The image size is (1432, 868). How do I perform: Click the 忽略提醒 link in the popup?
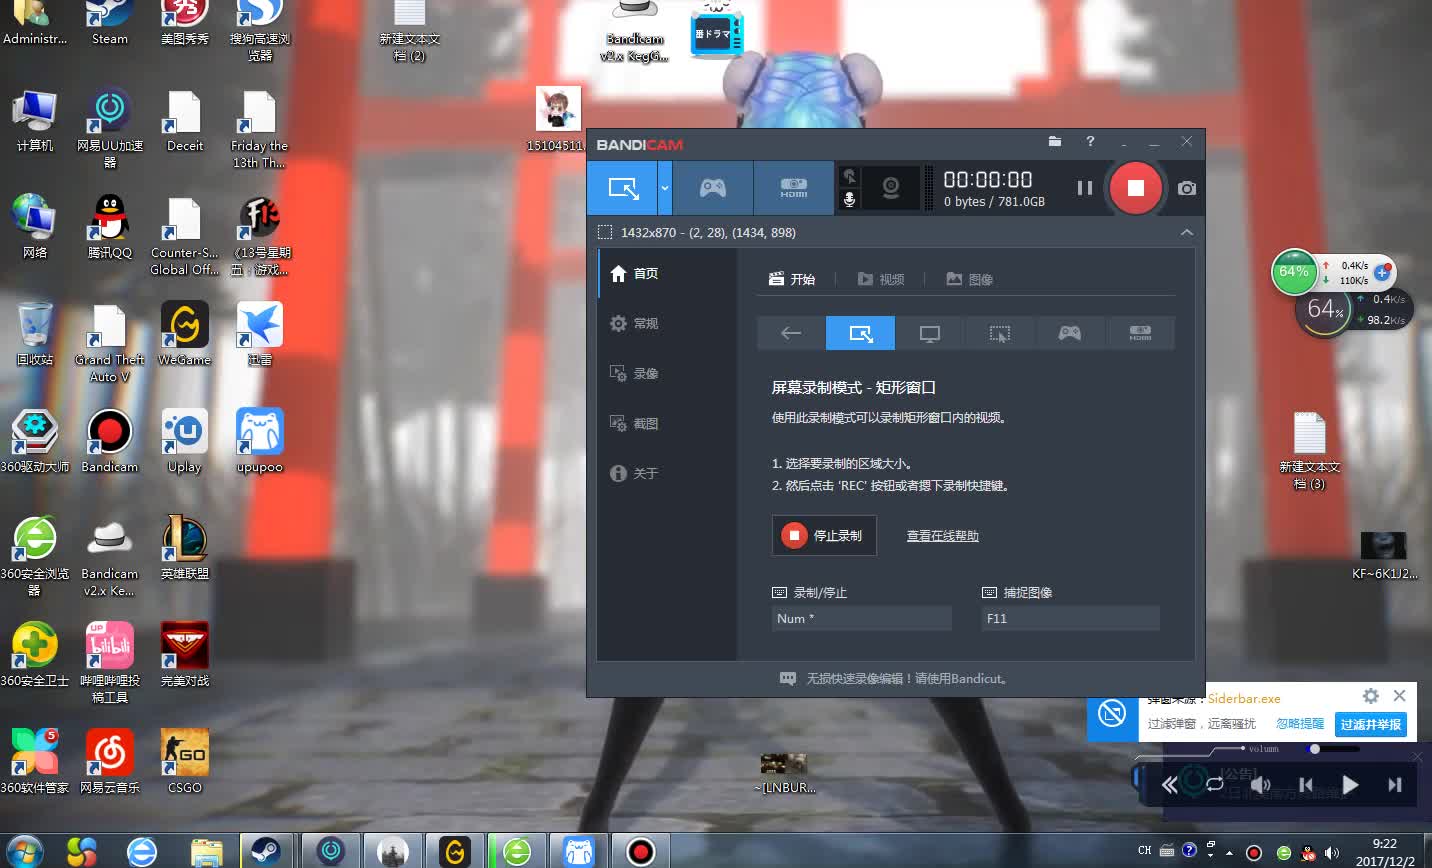[x=1299, y=723]
